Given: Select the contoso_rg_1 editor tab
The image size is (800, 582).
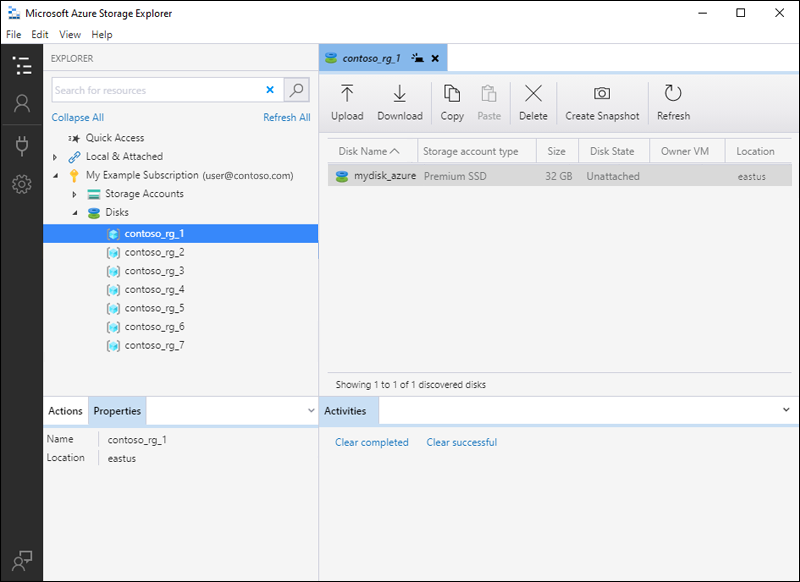Looking at the screenshot, I should coord(383,58).
